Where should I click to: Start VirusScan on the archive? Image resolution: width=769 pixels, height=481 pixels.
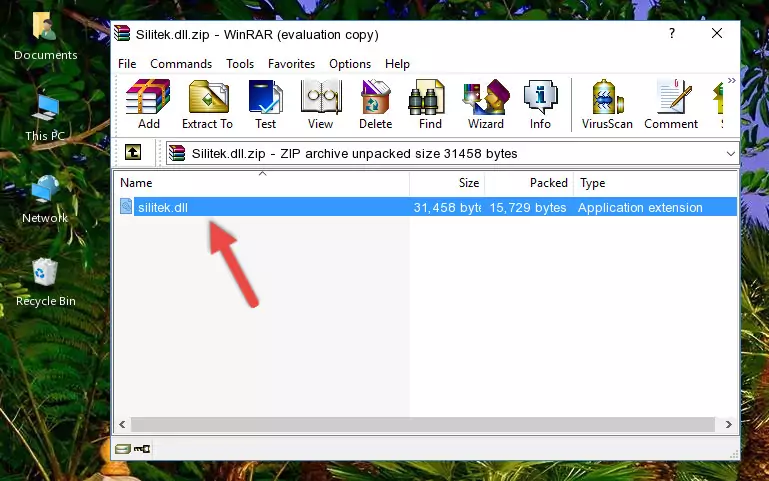[x=607, y=104]
